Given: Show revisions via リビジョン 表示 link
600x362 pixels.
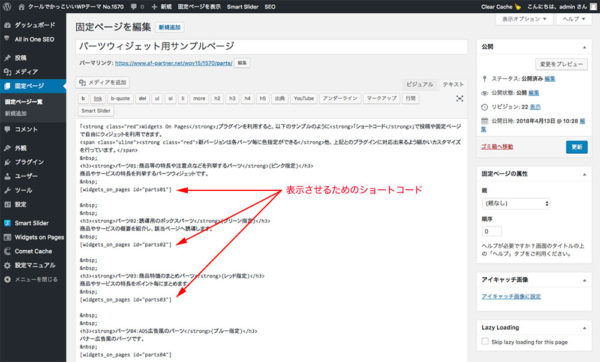Looking at the screenshot, I should pos(535,107).
